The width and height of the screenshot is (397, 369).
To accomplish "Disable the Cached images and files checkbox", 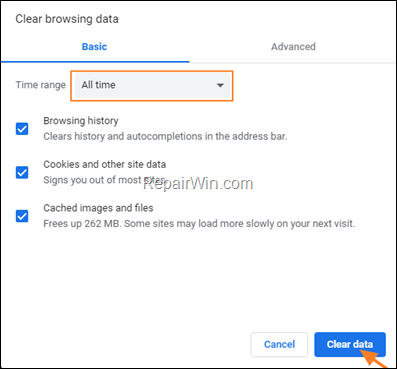I will click(22, 216).
